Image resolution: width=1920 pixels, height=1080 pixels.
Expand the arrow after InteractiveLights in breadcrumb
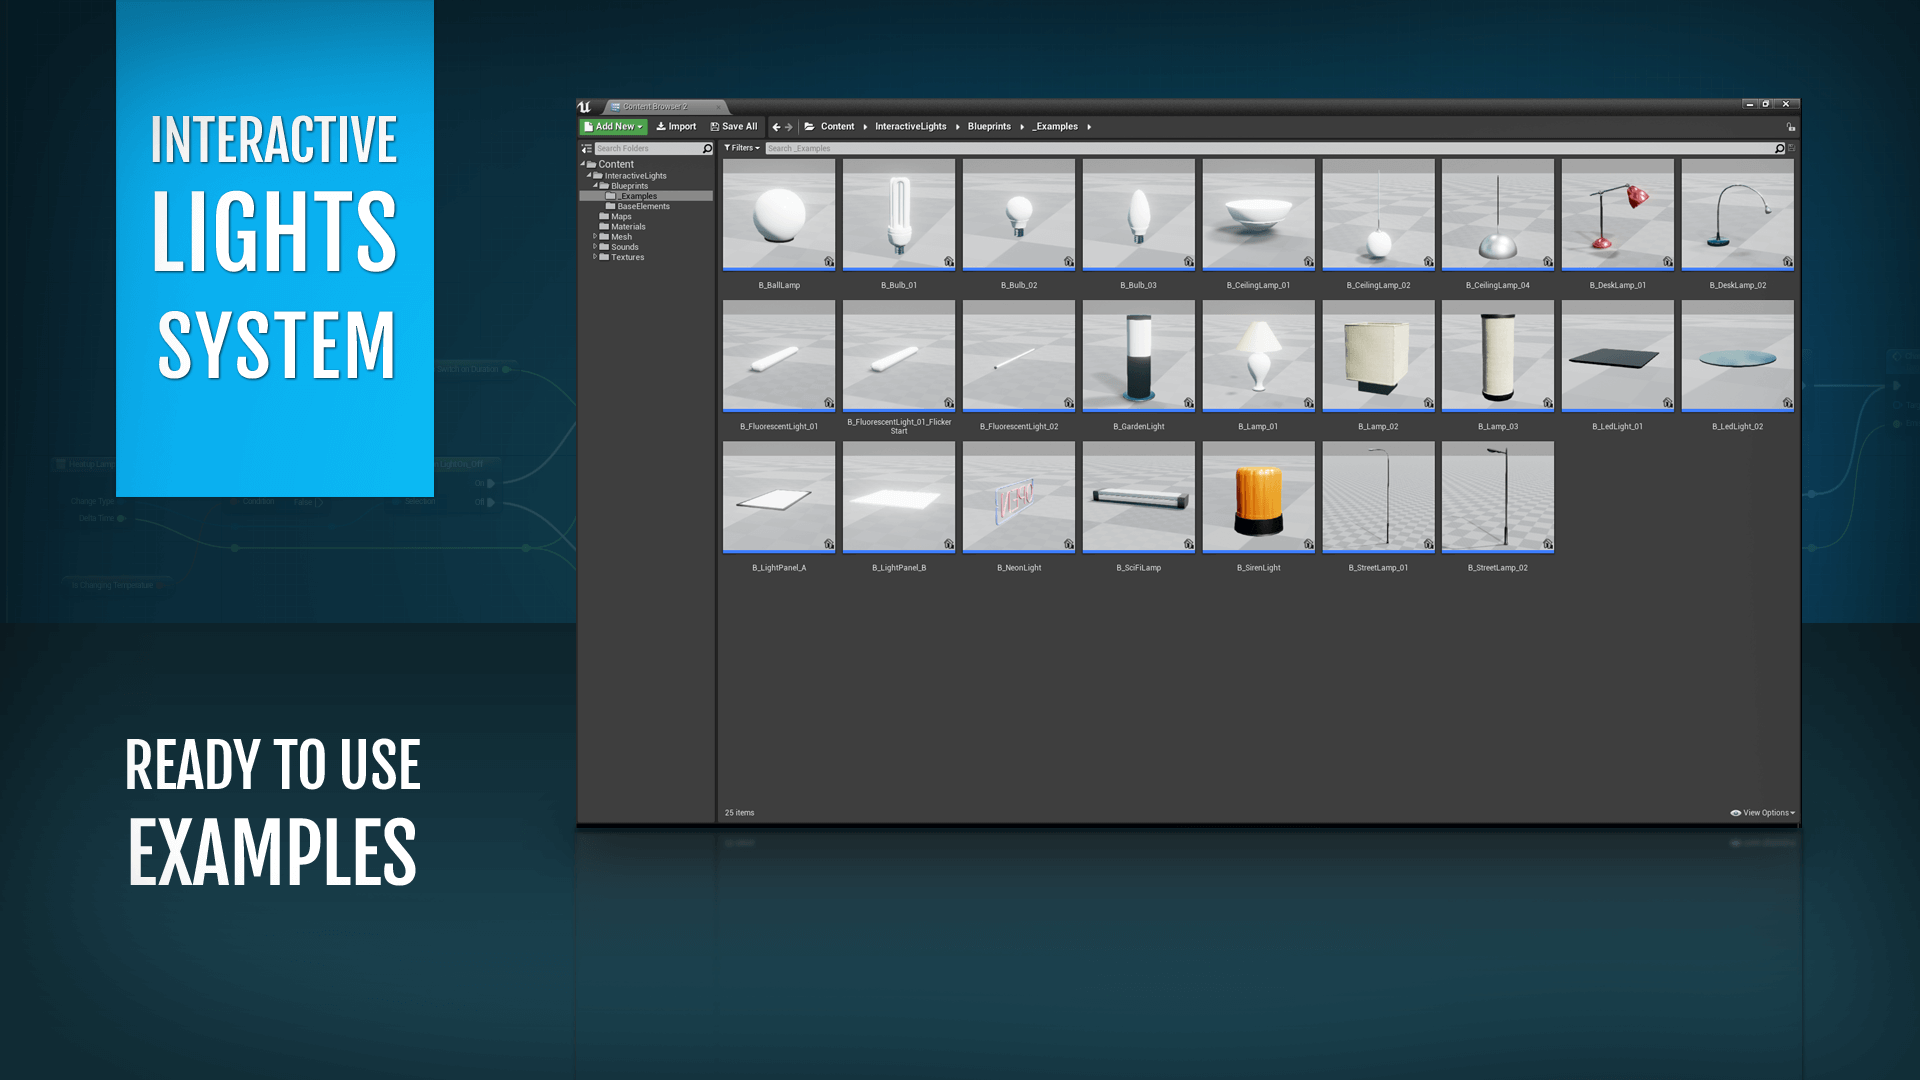[x=957, y=127]
